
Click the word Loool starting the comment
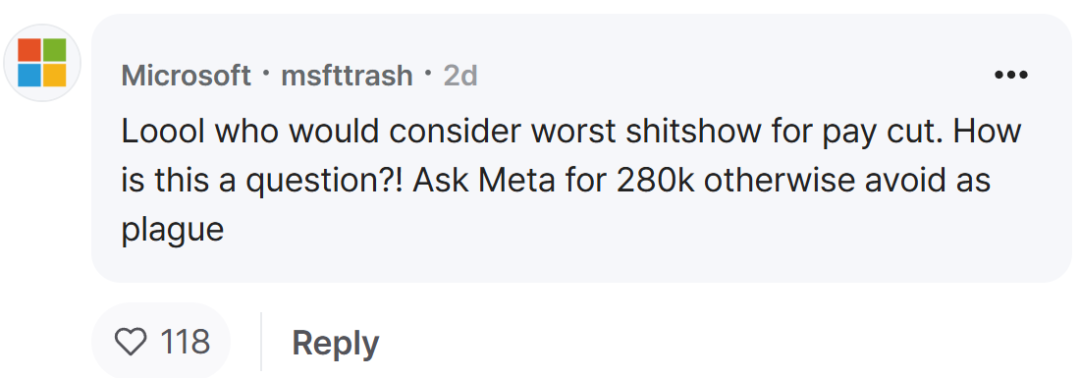[x=160, y=132]
